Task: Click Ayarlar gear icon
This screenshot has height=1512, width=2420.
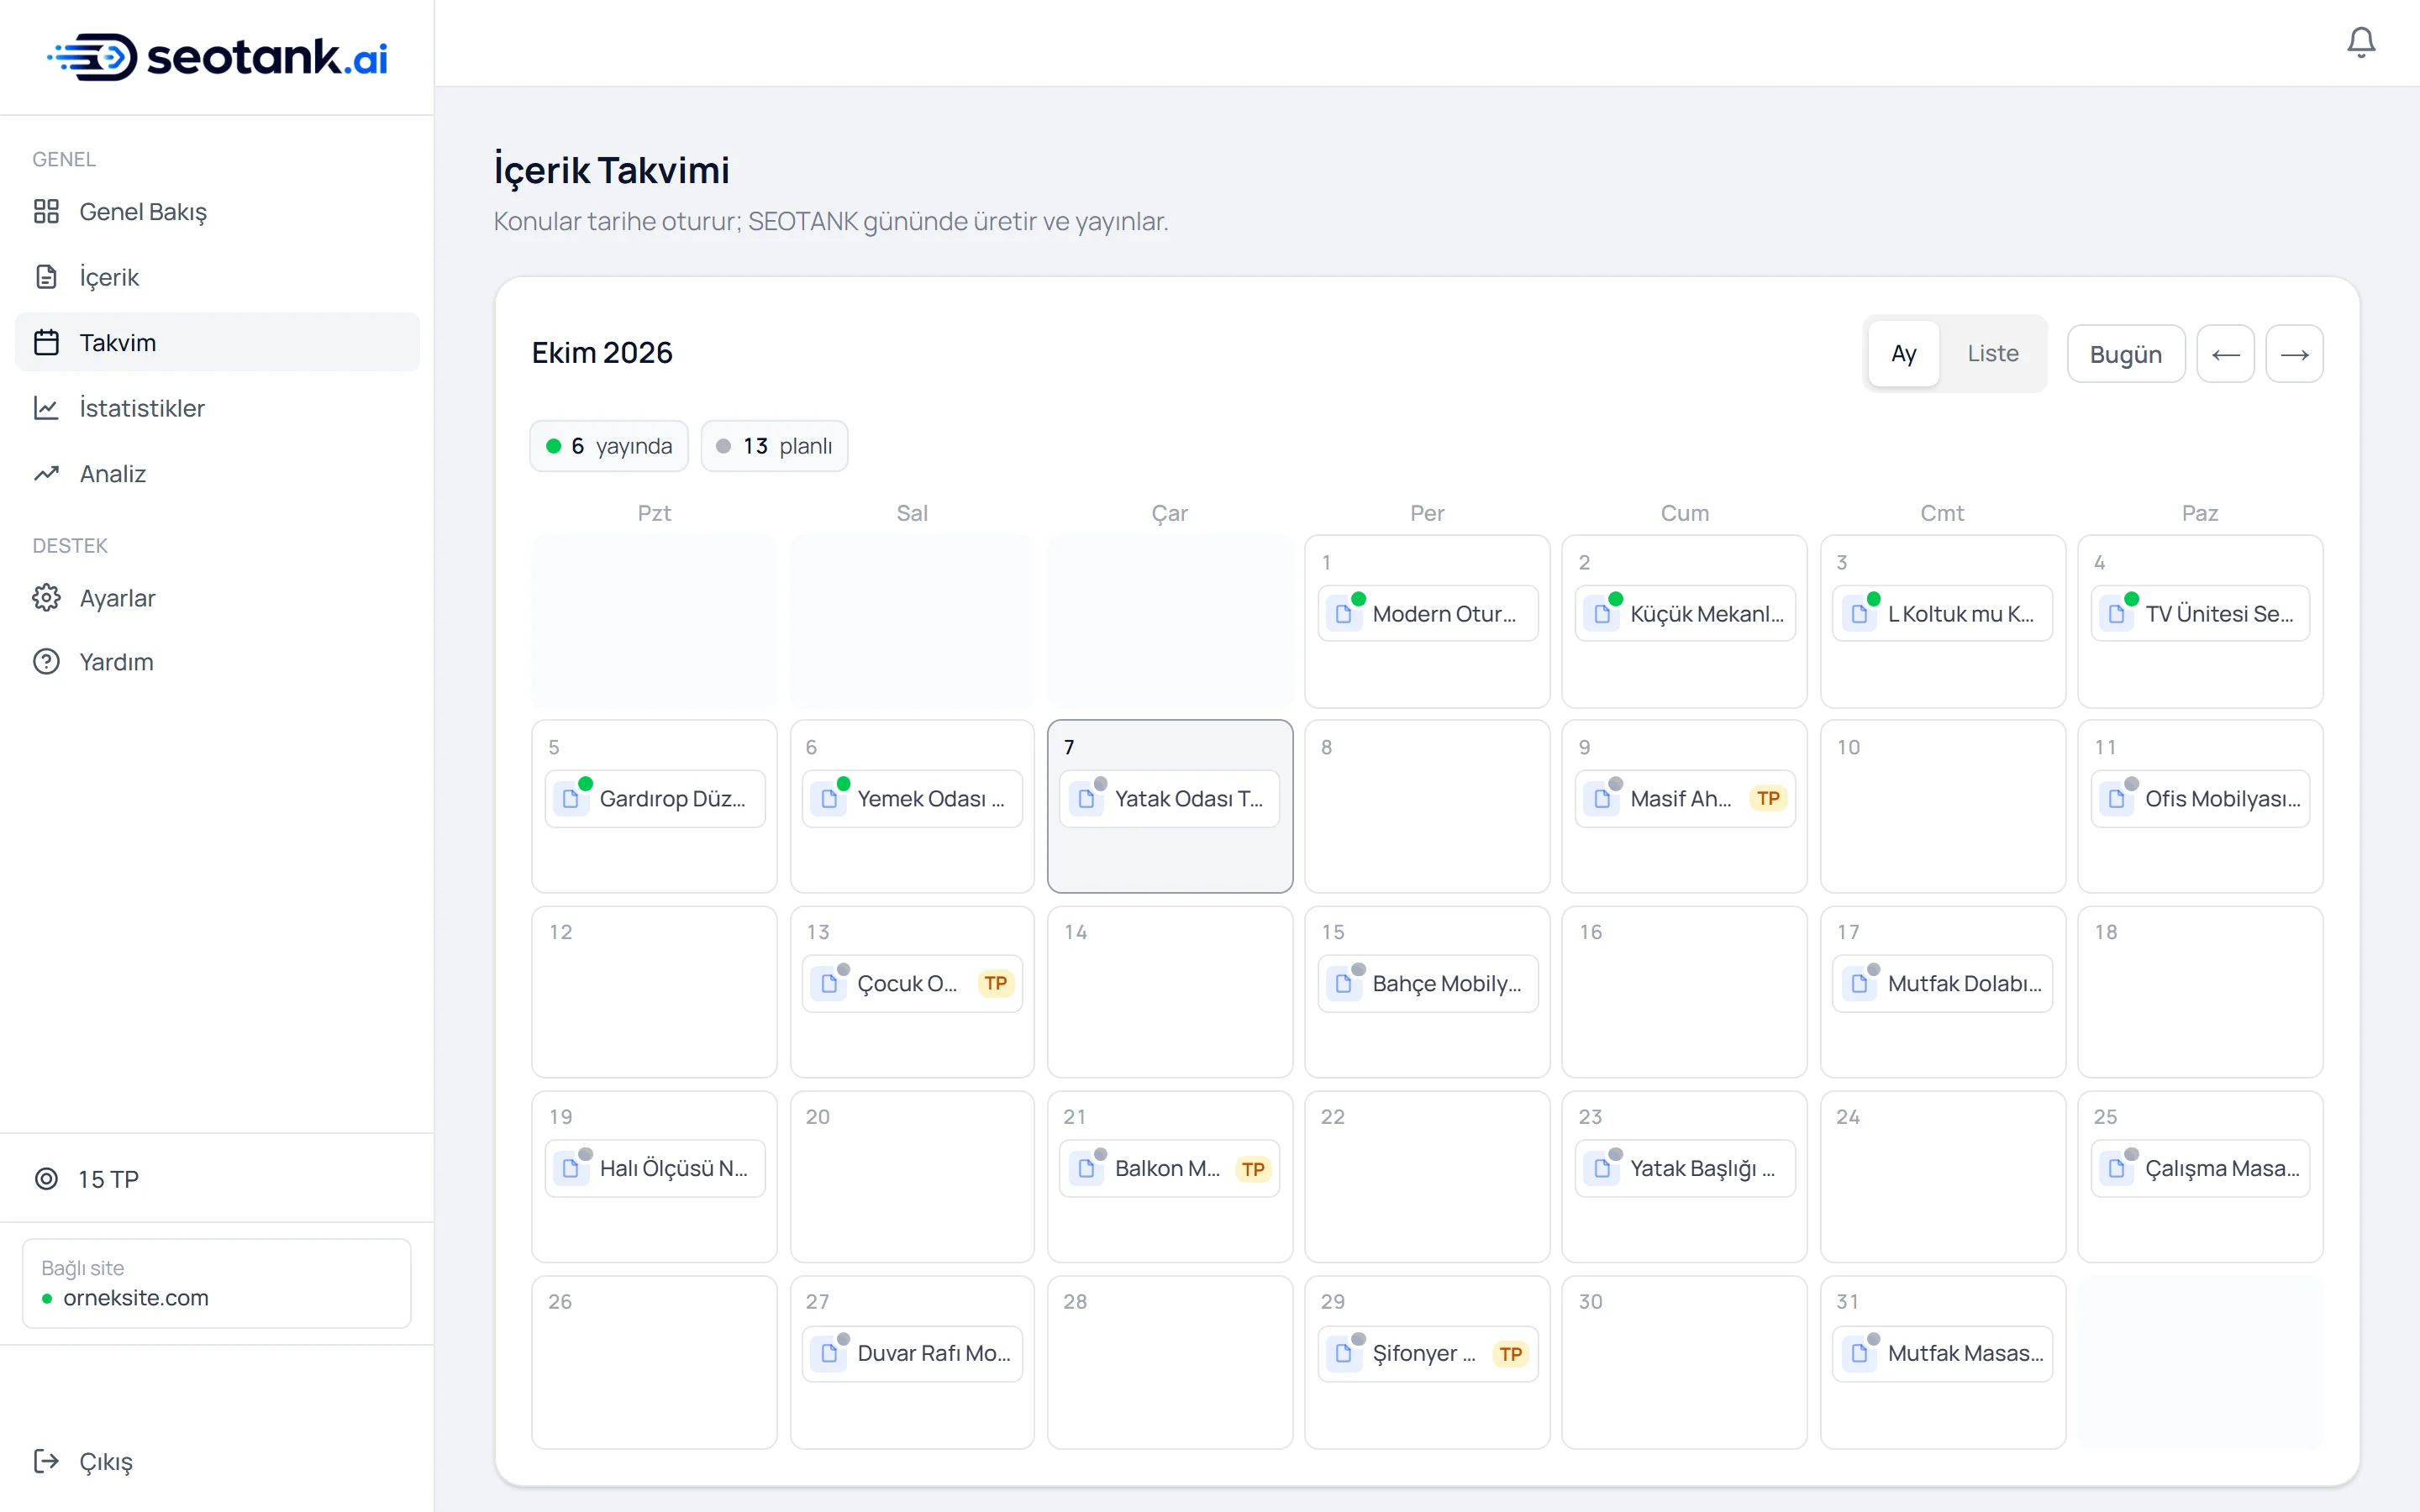Action: pyautogui.click(x=46, y=598)
